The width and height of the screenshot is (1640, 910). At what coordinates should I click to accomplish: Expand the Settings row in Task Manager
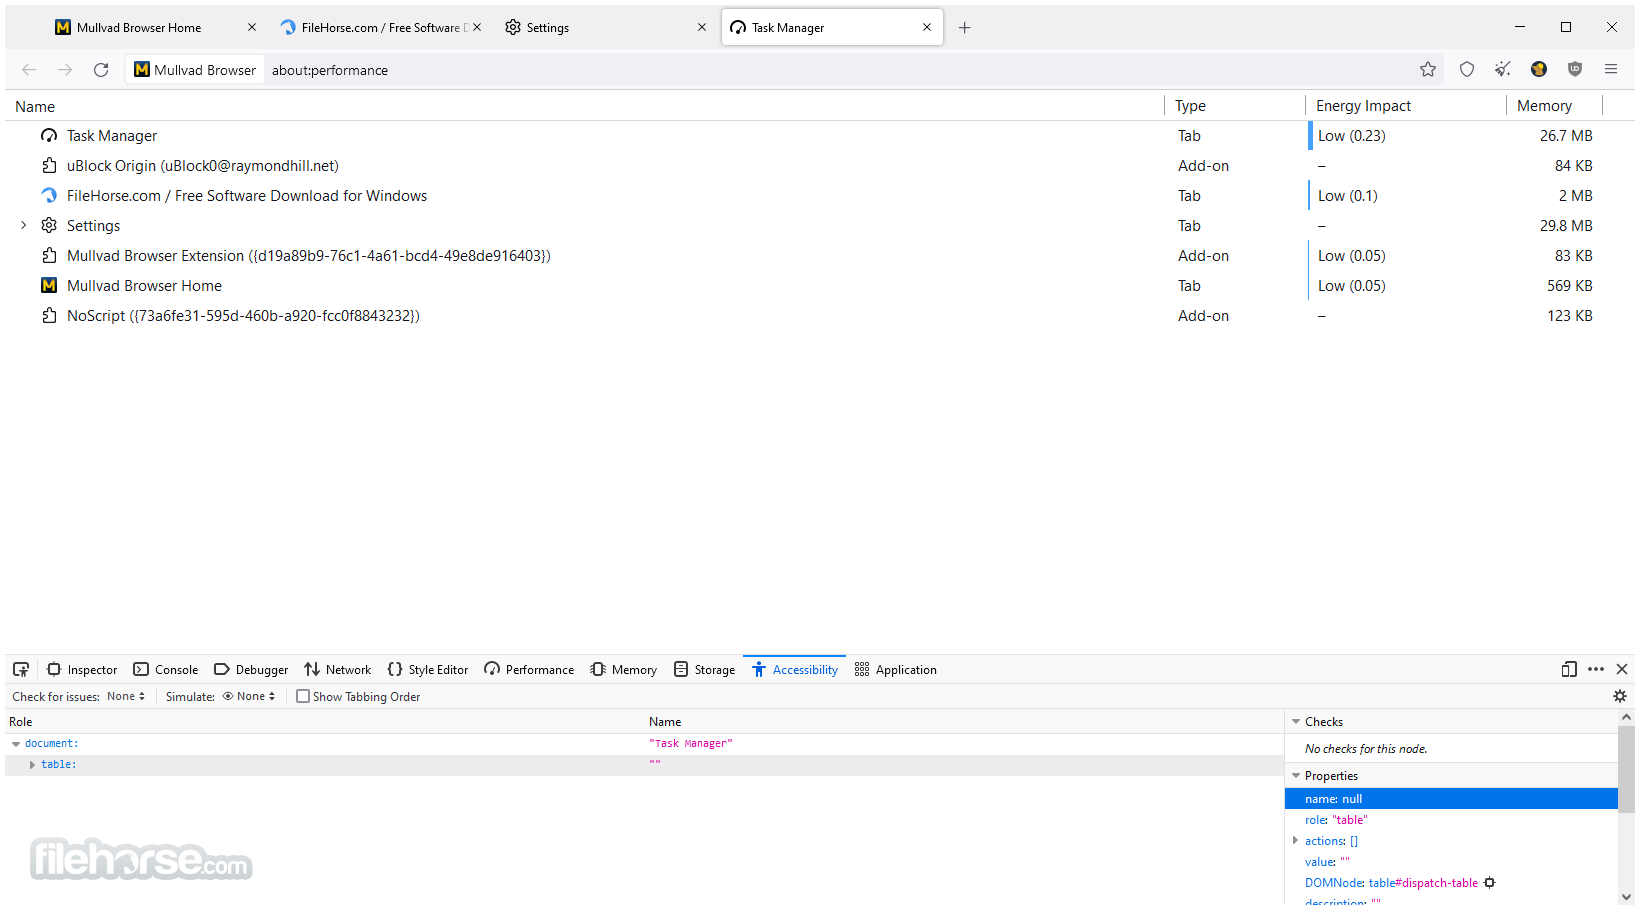pos(24,226)
